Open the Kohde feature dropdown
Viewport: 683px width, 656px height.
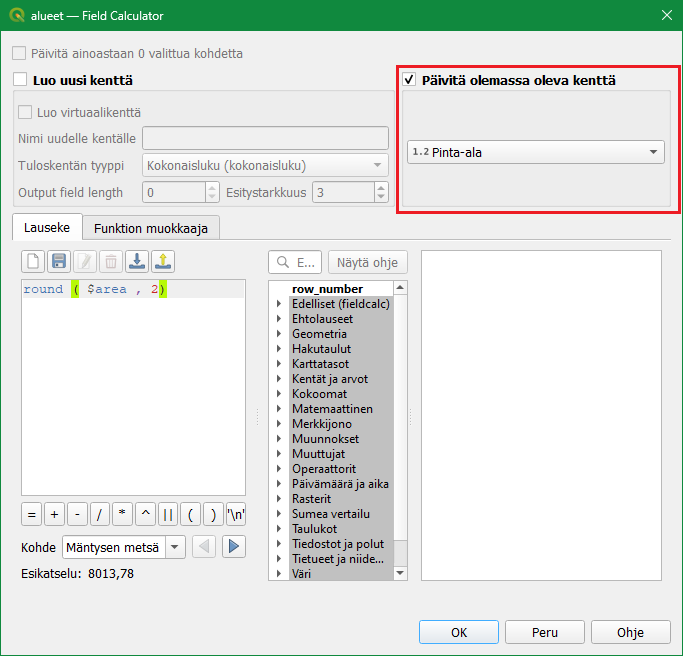pos(124,547)
